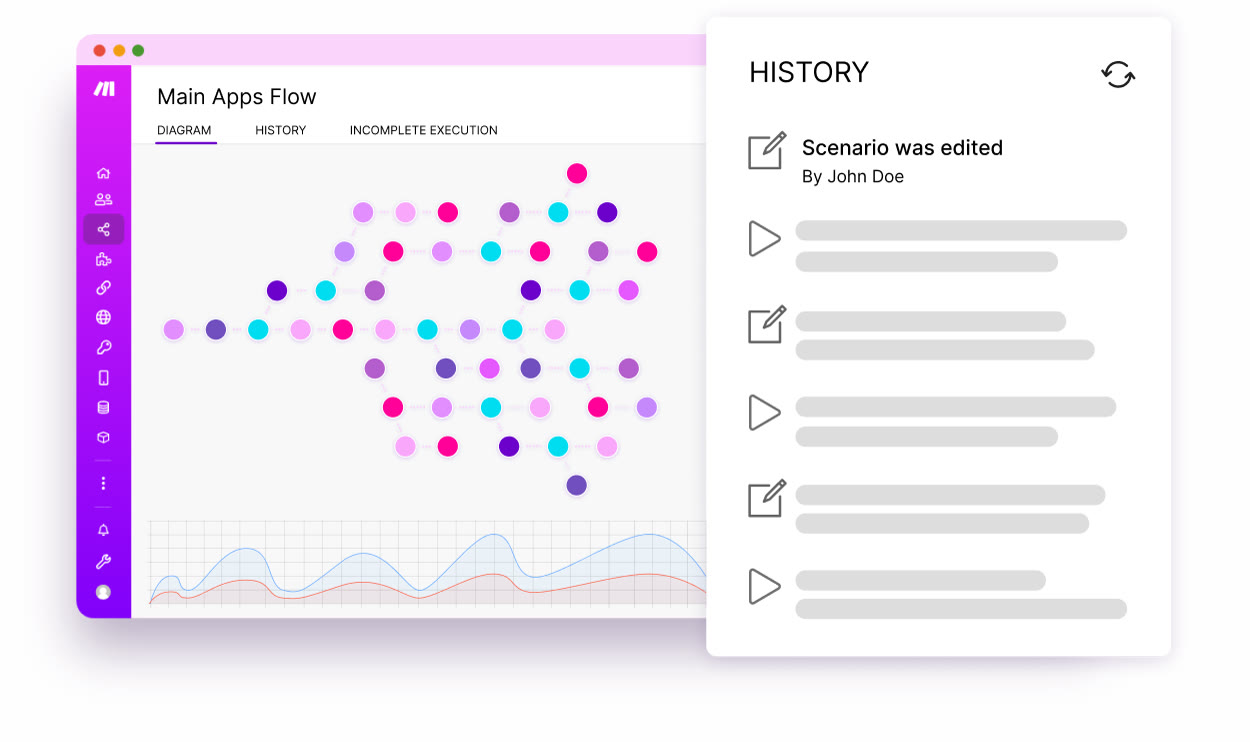The width and height of the screenshot is (1250, 742).
Task: Click the "By John Doe" author text
Action: pyautogui.click(x=853, y=177)
